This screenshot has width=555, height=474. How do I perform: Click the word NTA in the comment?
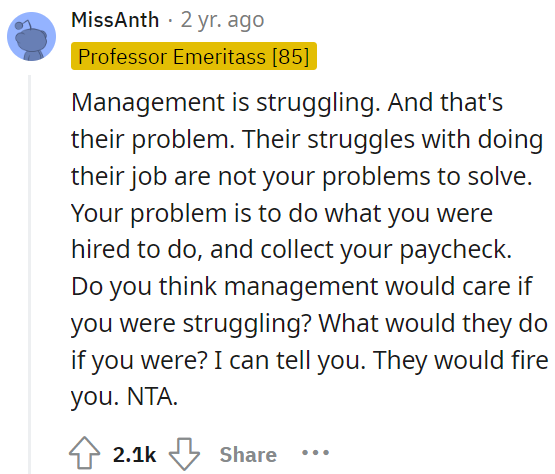[x=152, y=397]
